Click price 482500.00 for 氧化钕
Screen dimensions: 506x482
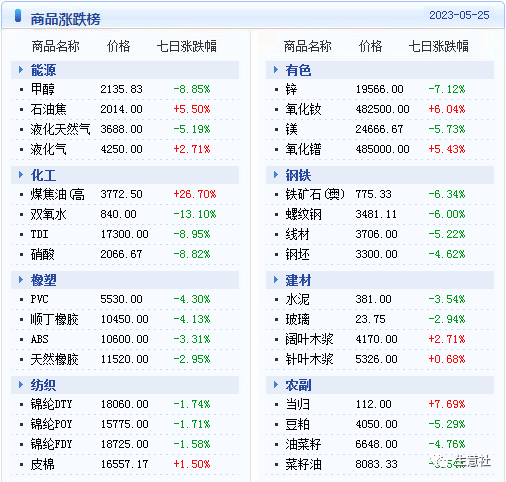click(x=382, y=109)
